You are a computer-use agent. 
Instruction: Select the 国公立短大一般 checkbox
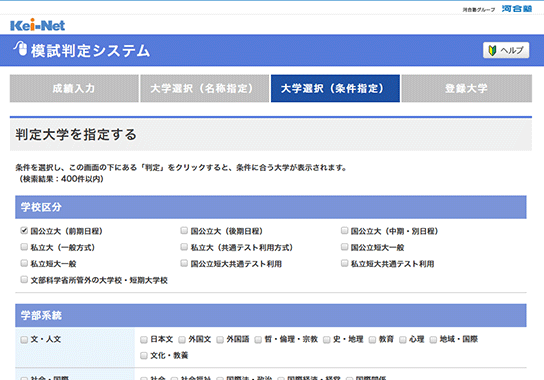coord(345,247)
